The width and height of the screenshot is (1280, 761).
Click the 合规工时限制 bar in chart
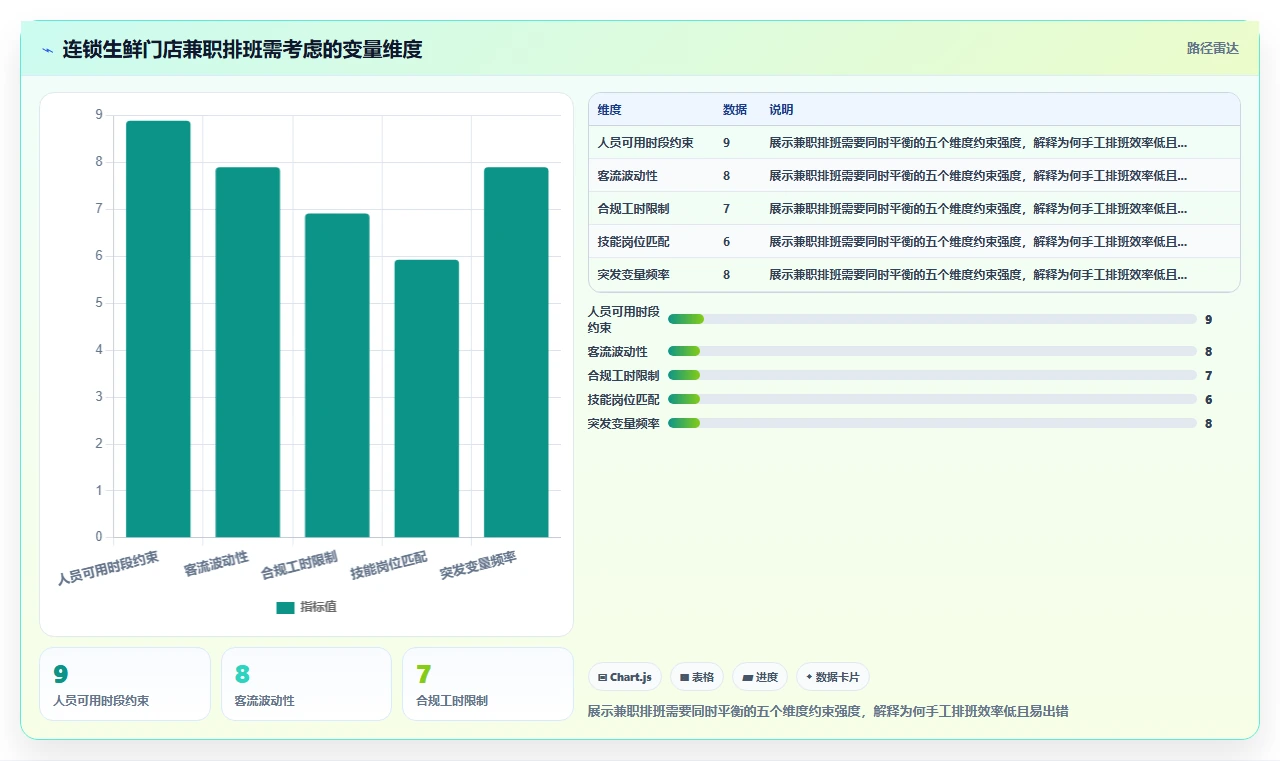pyautogui.click(x=337, y=375)
